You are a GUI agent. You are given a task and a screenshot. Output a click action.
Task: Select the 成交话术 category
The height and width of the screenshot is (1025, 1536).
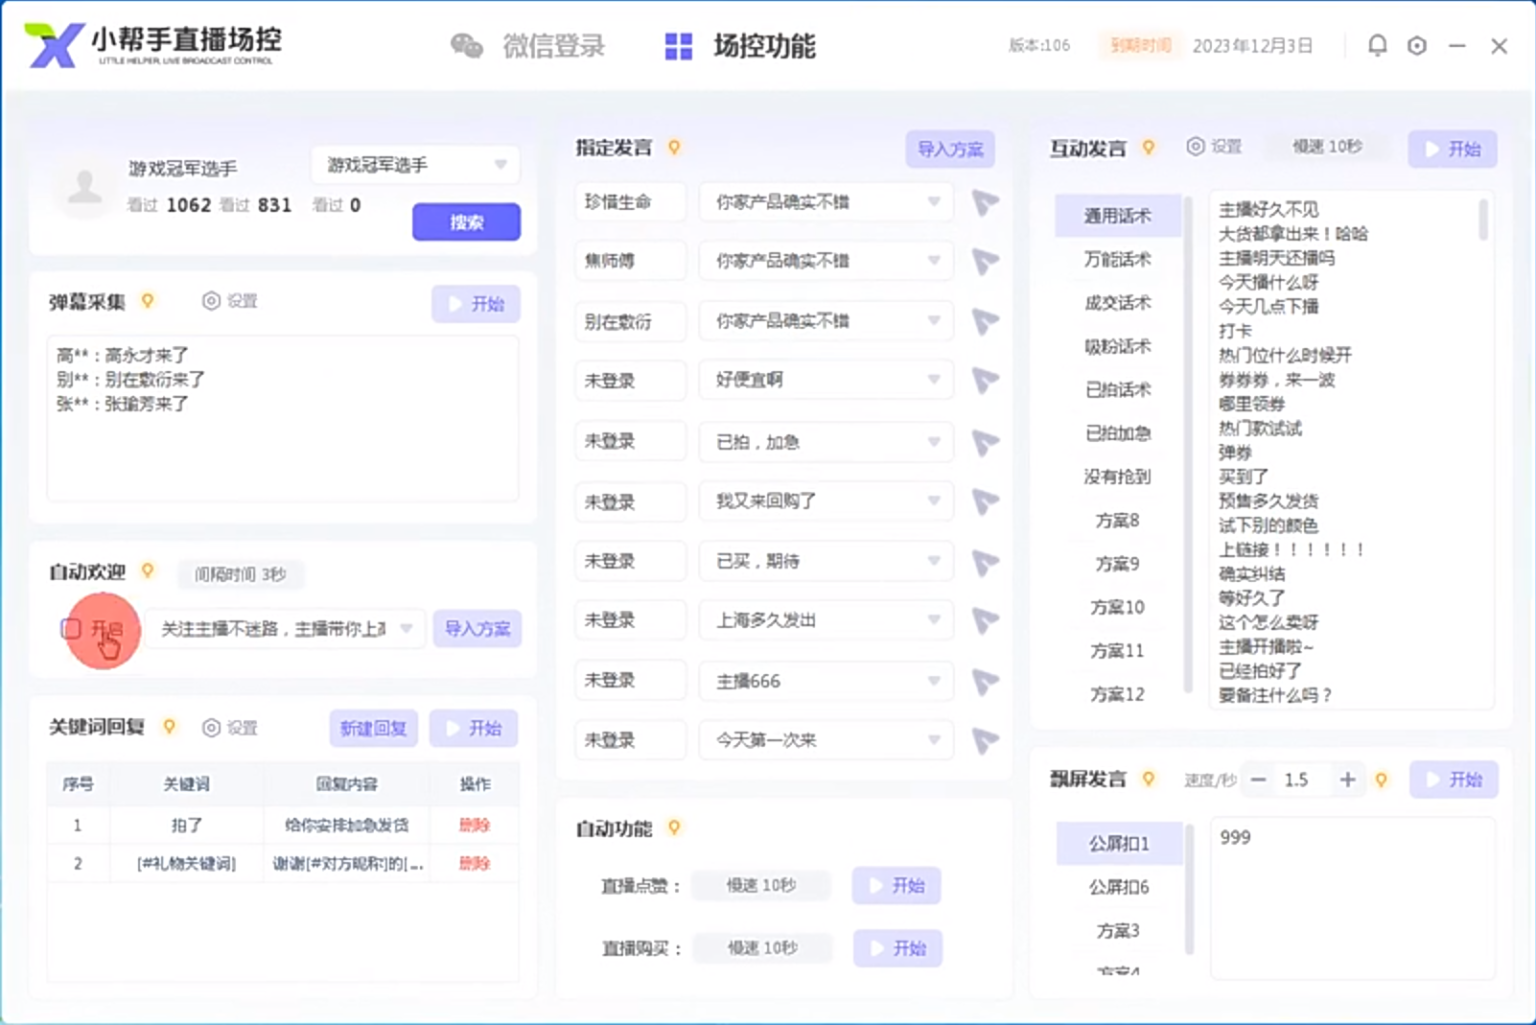1118,303
